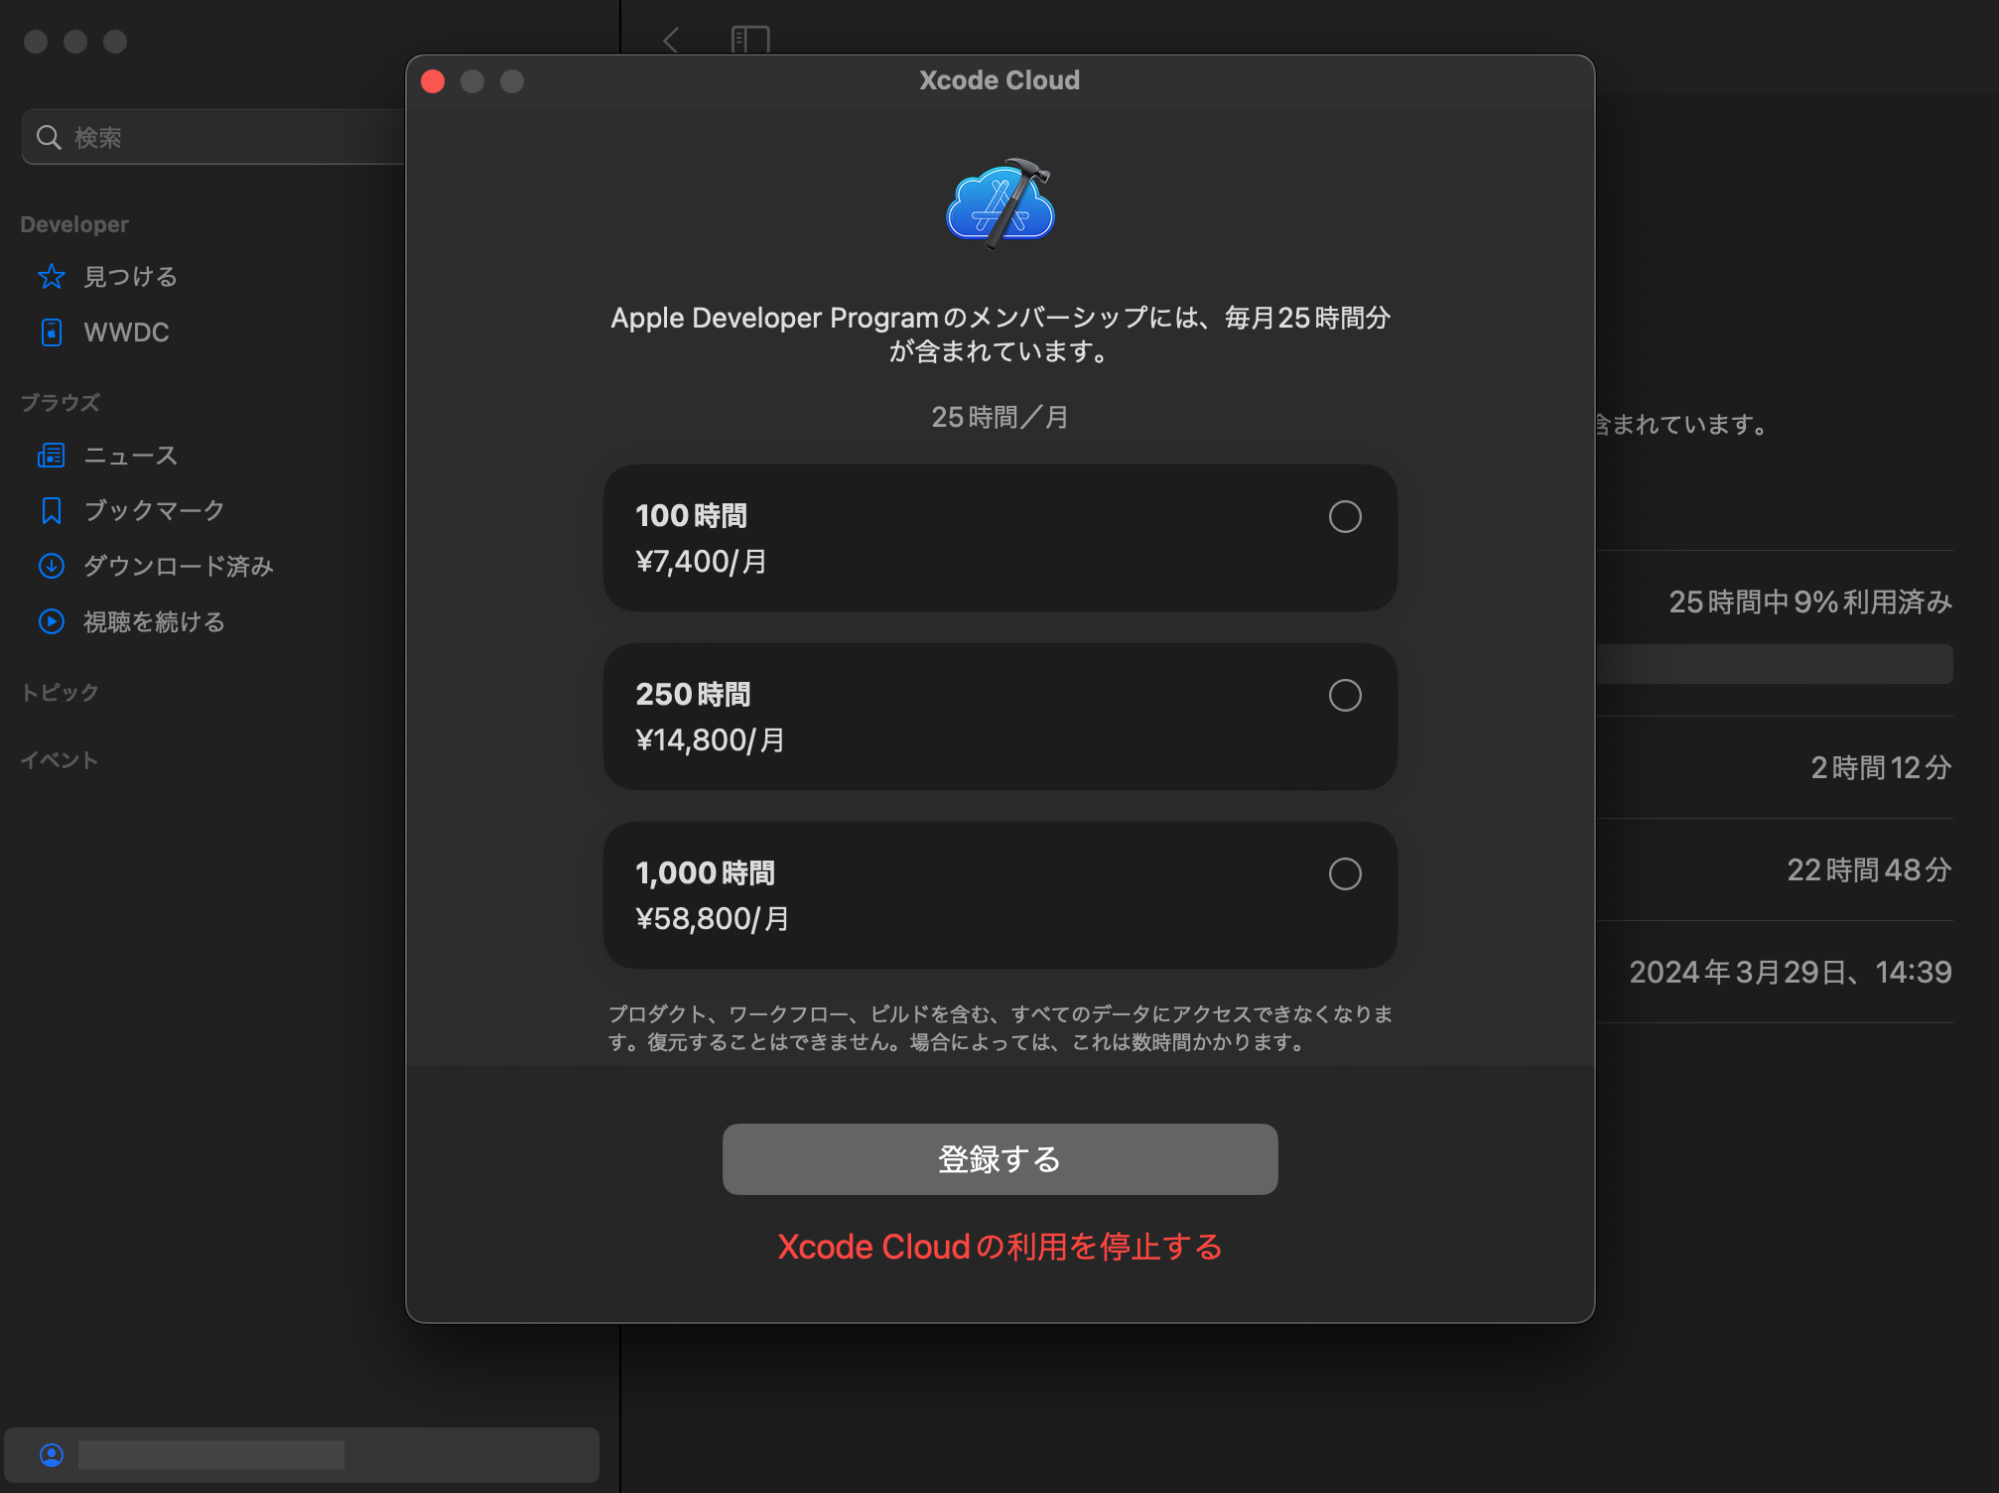Click the usage progress bar in background
This screenshot has height=1493, width=1999.
(x=1774, y=664)
